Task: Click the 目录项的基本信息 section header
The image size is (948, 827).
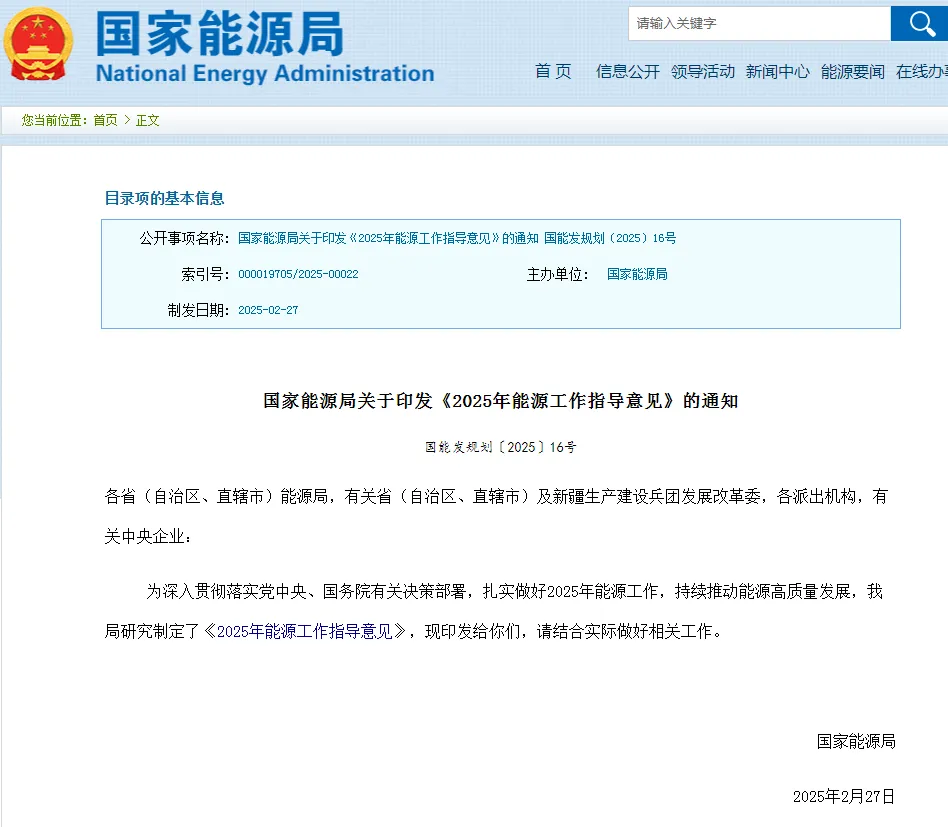Action: 165,198
